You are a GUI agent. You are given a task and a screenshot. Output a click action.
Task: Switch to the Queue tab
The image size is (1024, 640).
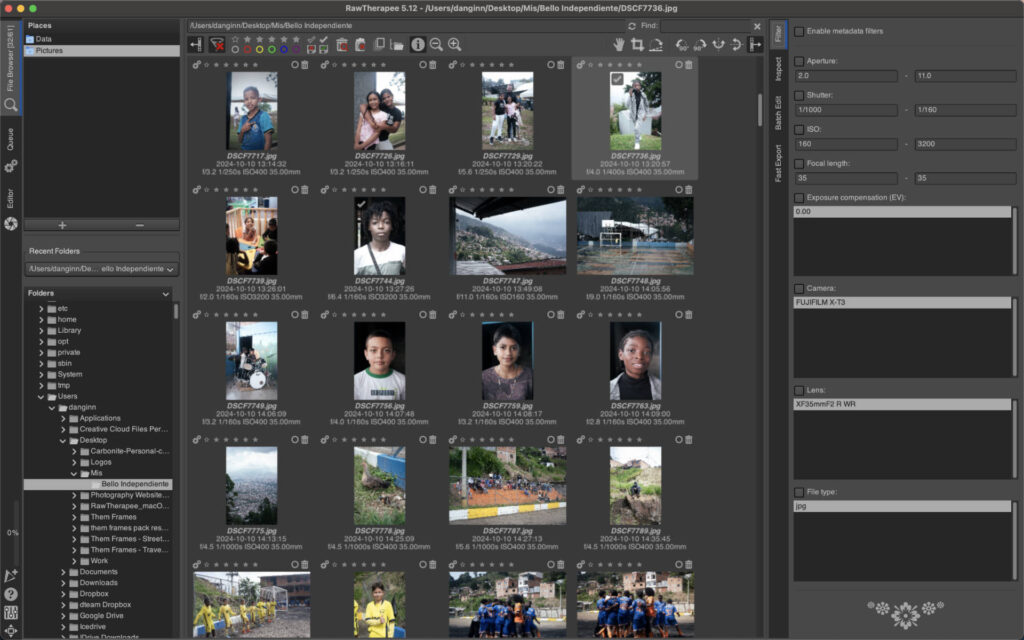pos(10,139)
